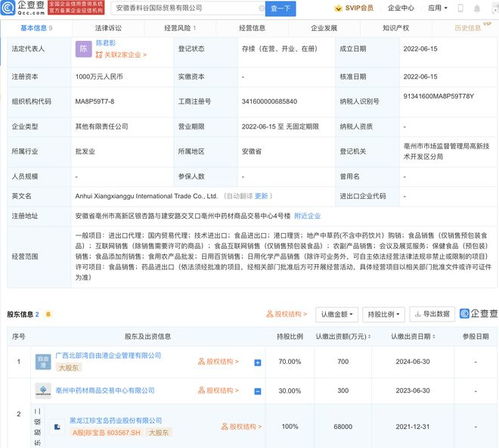
Task: Open 持股比例 filter dropdown
Action: pos(384,314)
